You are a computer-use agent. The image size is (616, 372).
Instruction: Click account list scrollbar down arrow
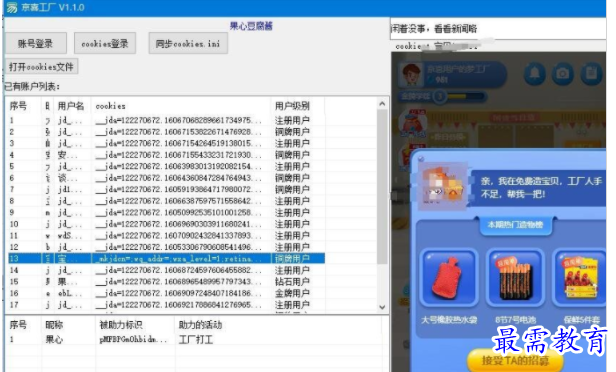[382, 307]
